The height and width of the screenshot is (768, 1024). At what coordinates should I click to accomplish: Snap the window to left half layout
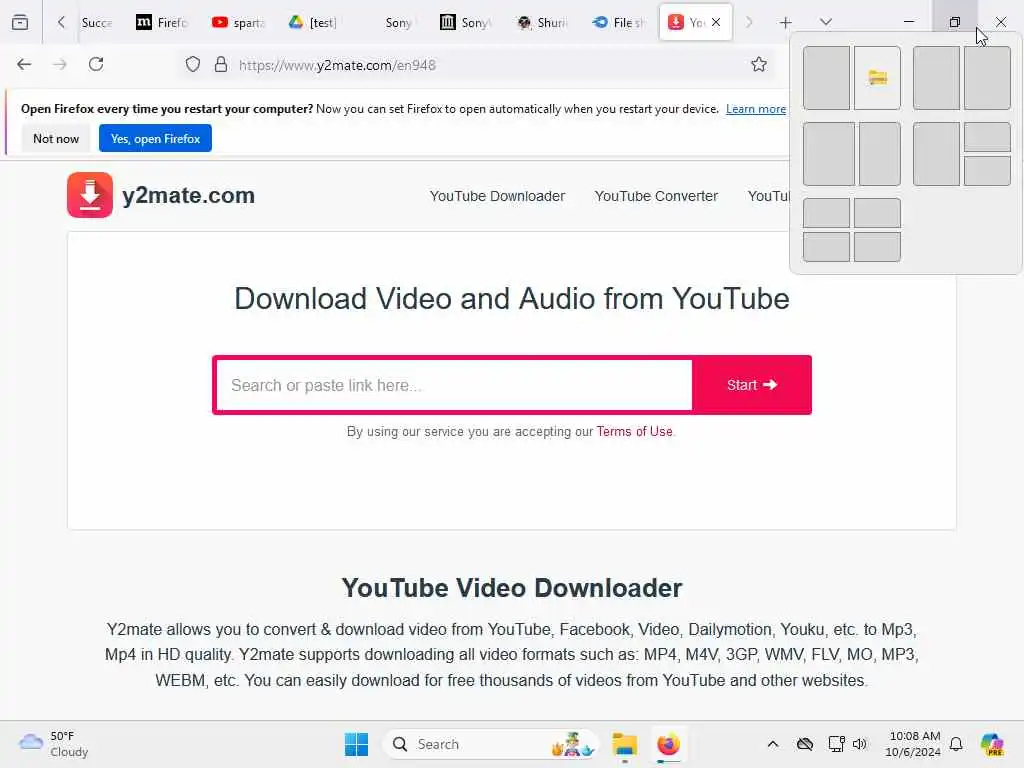click(826, 78)
